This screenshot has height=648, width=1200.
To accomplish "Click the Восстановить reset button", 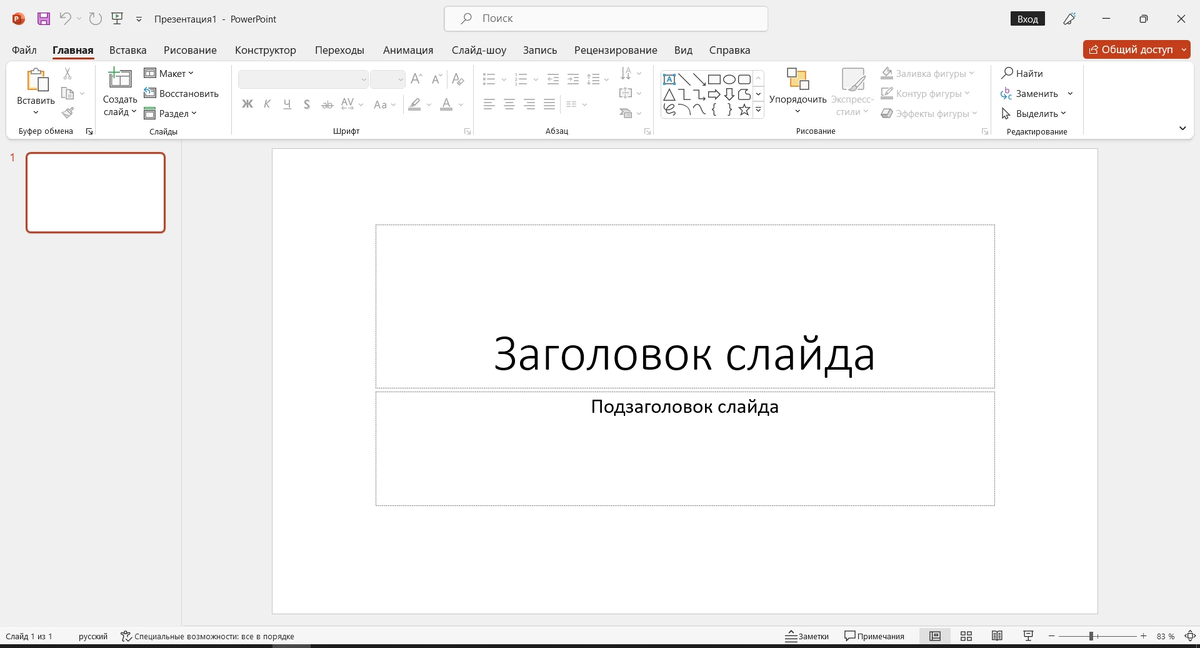I will 181,93.
